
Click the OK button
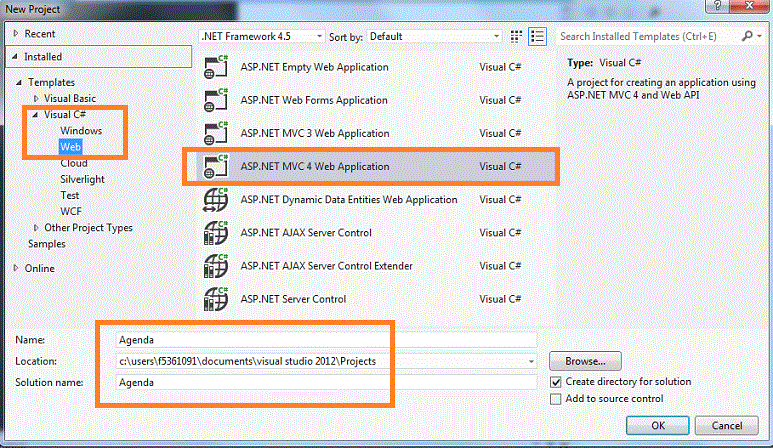pos(658,425)
